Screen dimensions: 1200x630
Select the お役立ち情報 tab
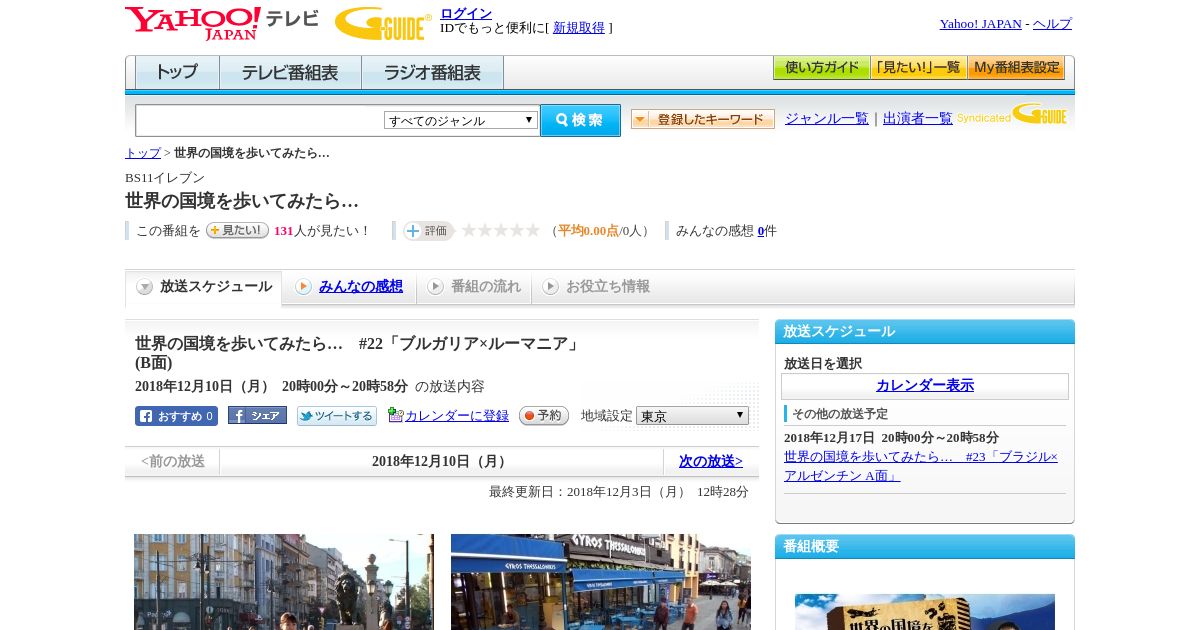tap(596, 287)
